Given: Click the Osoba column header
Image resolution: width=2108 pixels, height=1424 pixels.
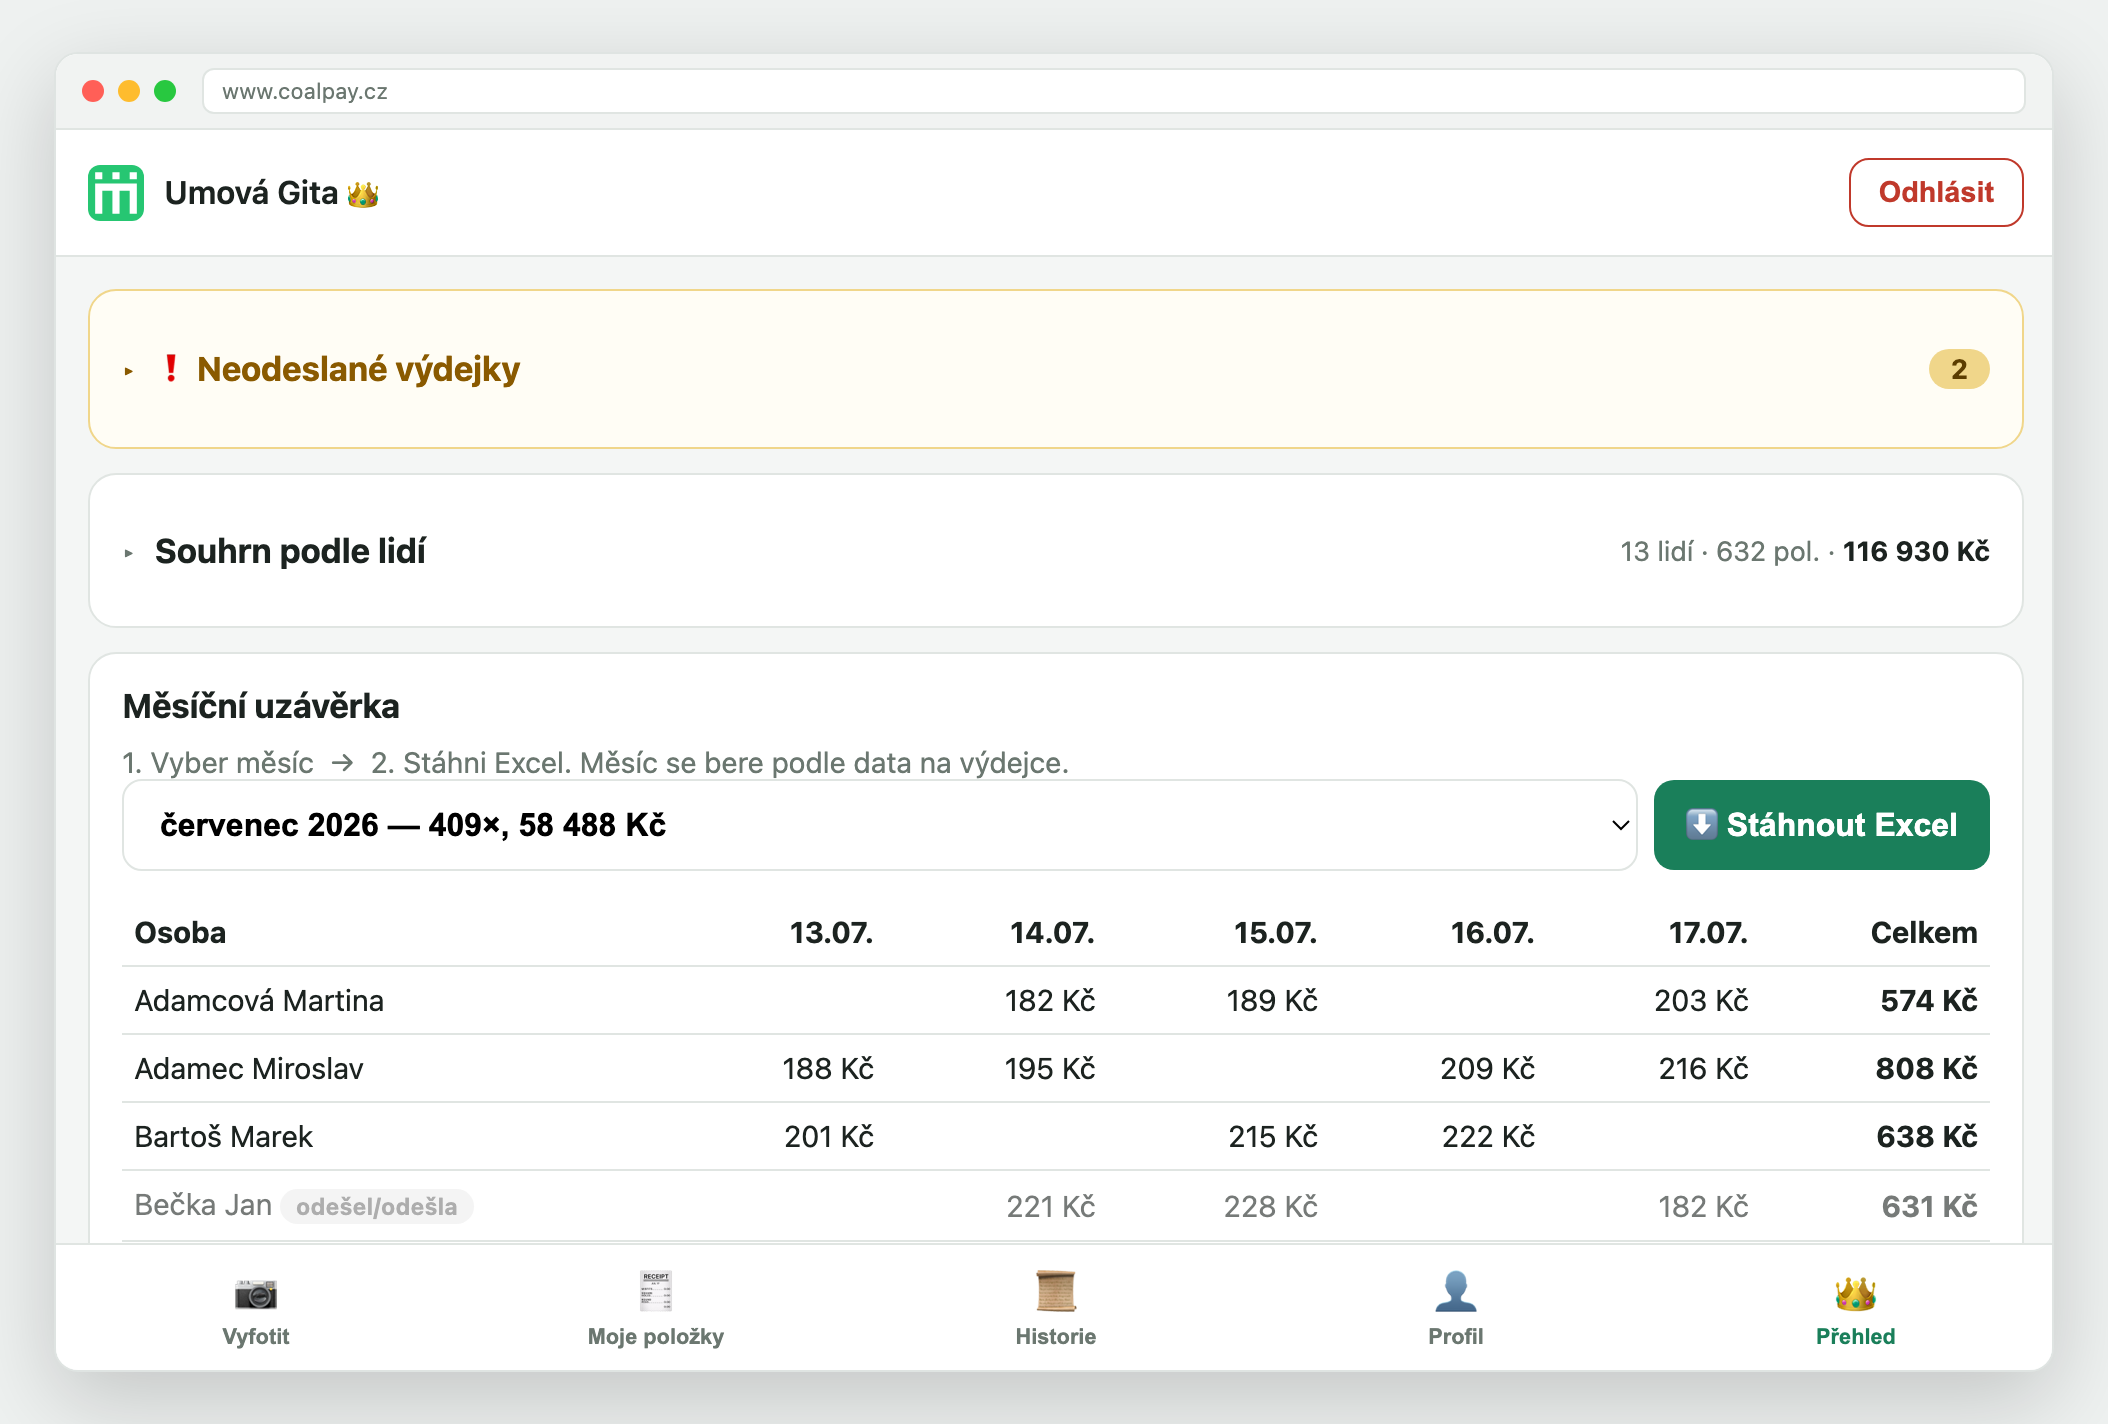Looking at the screenshot, I should click(x=181, y=933).
